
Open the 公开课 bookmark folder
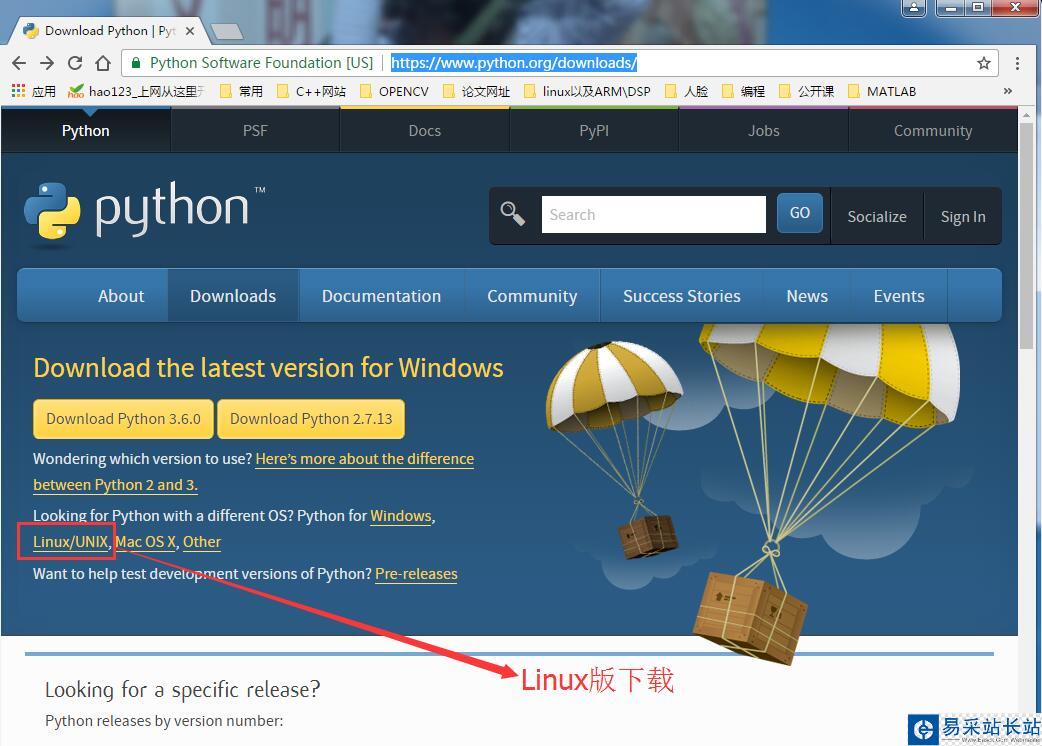807,91
